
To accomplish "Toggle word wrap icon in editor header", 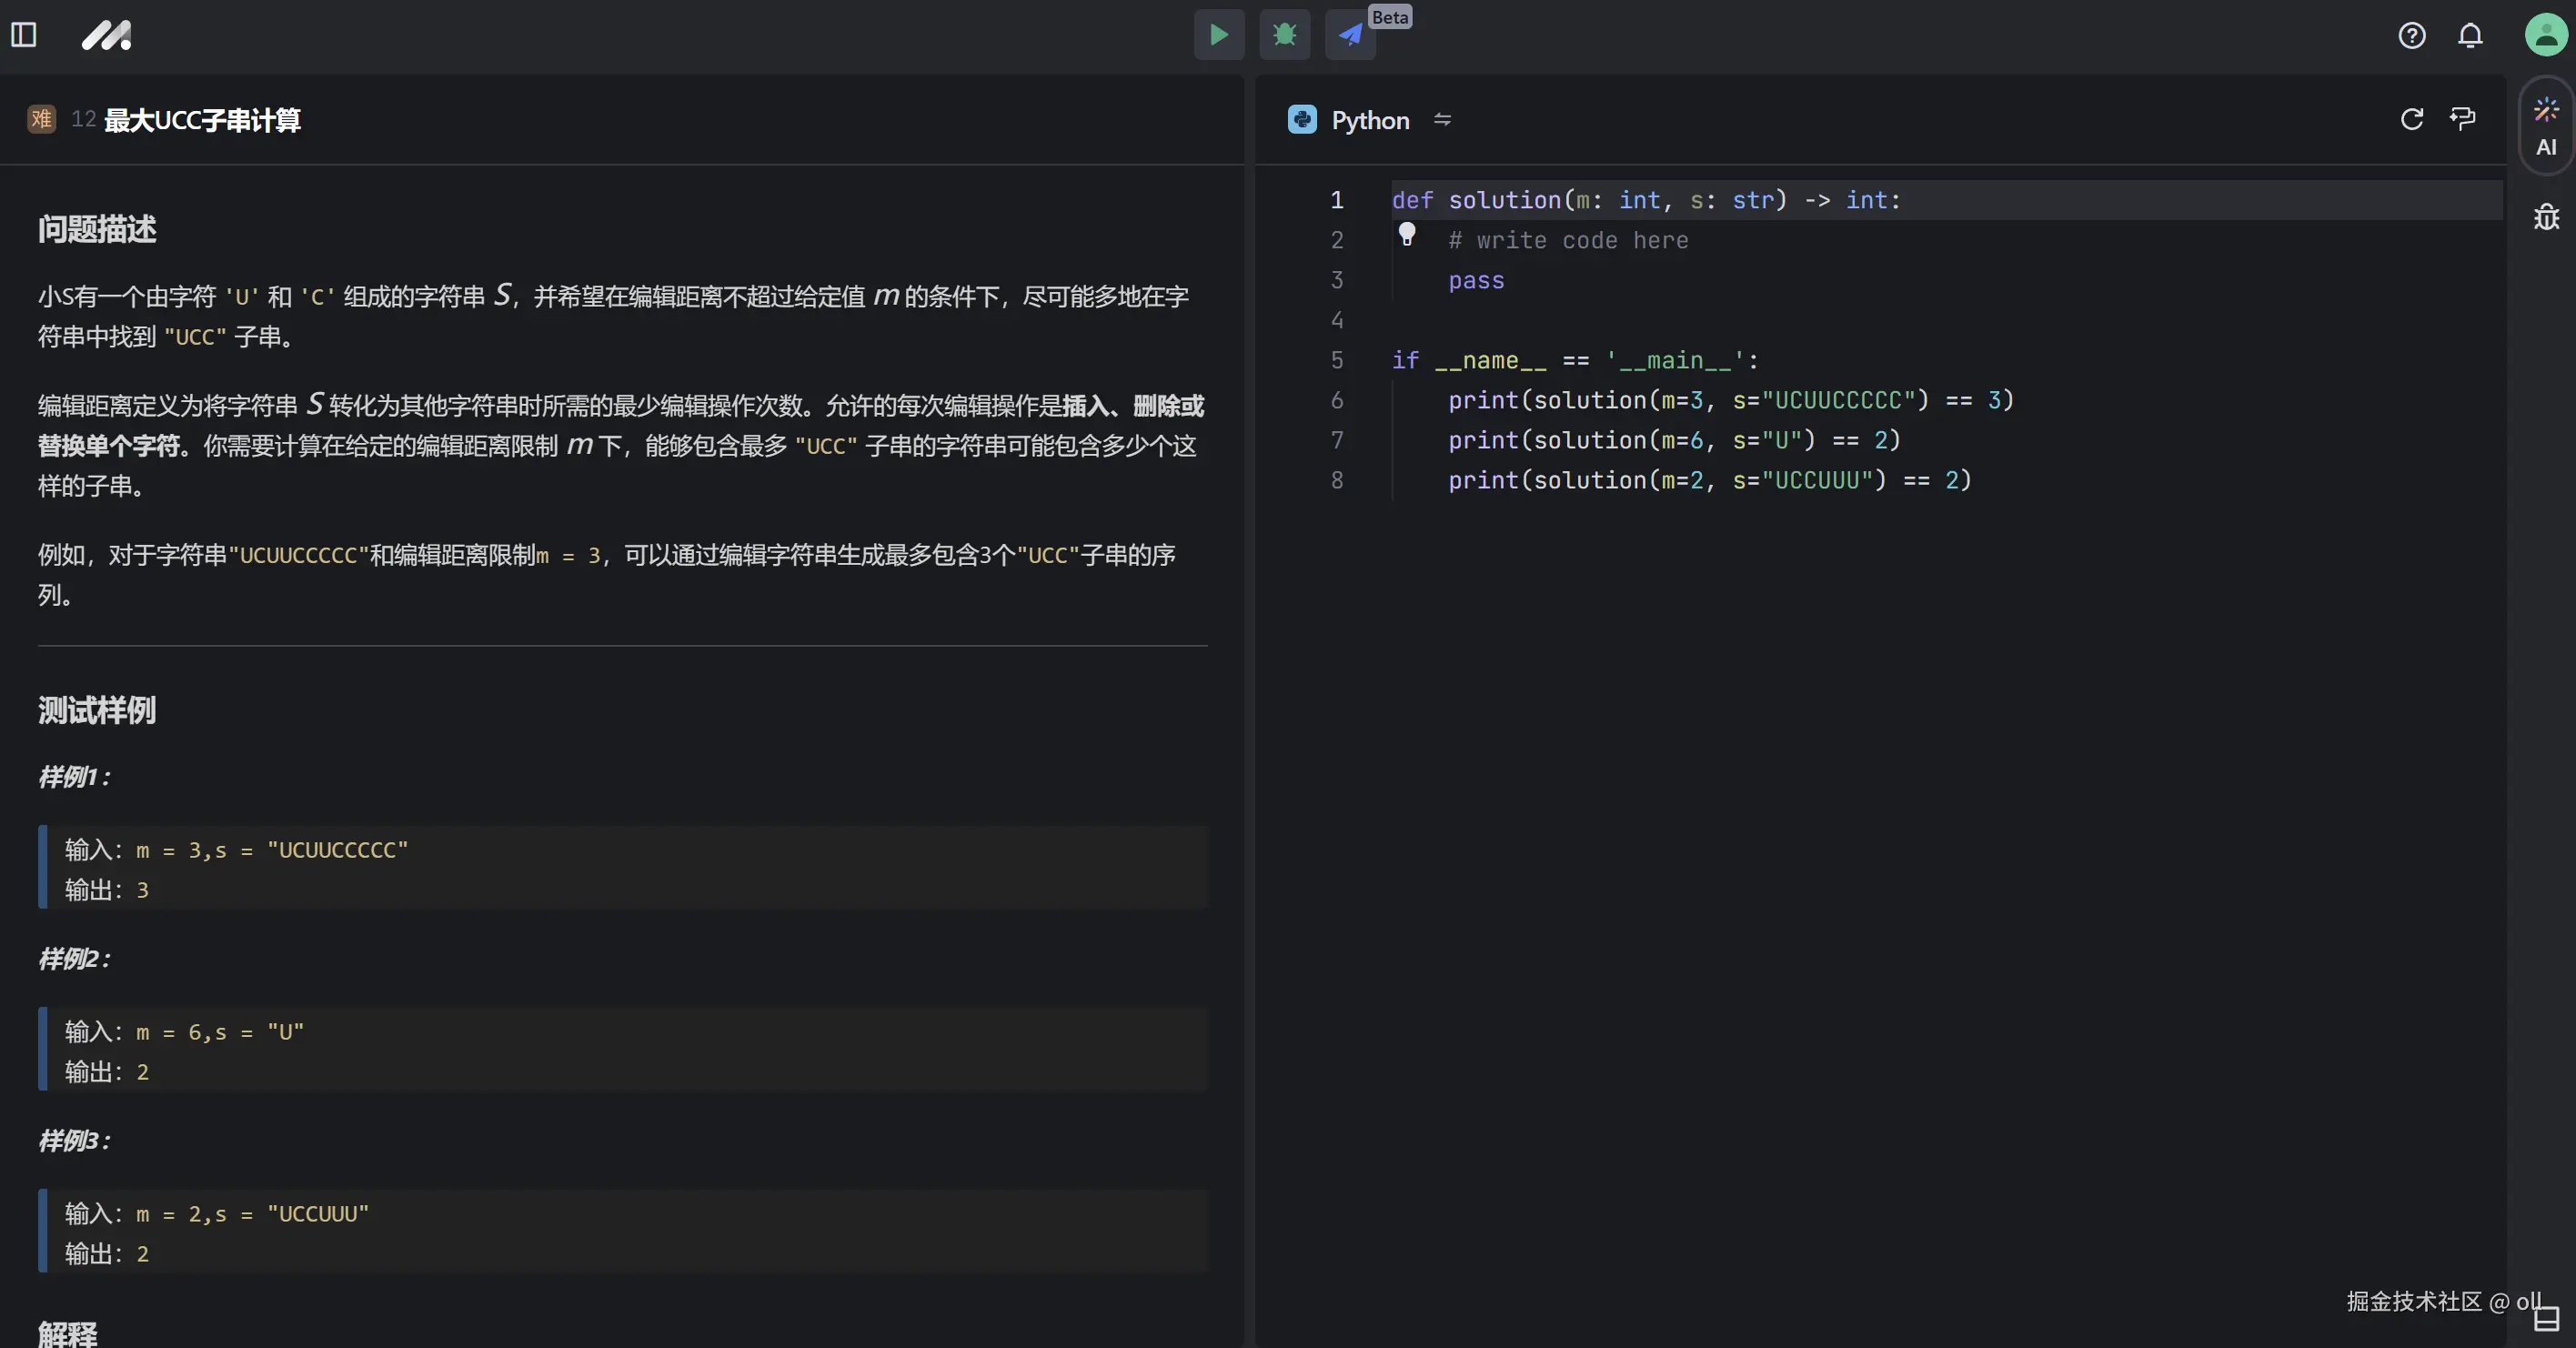I will coord(2462,119).
